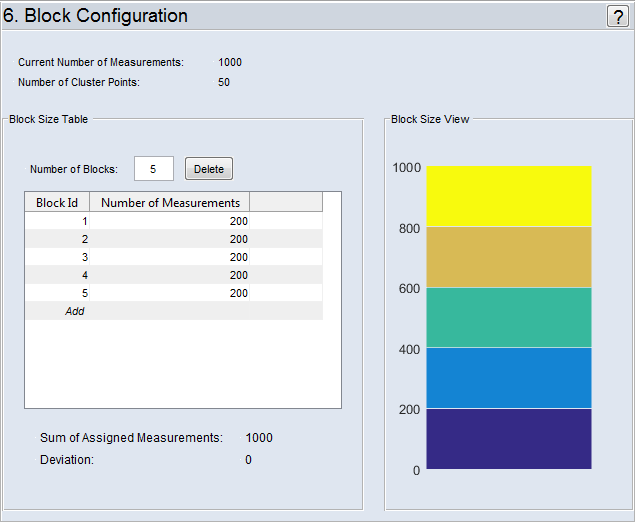Screen dimensions: 635x522
Task: Click the Number of Measurements column header
Action: point(170,202)
